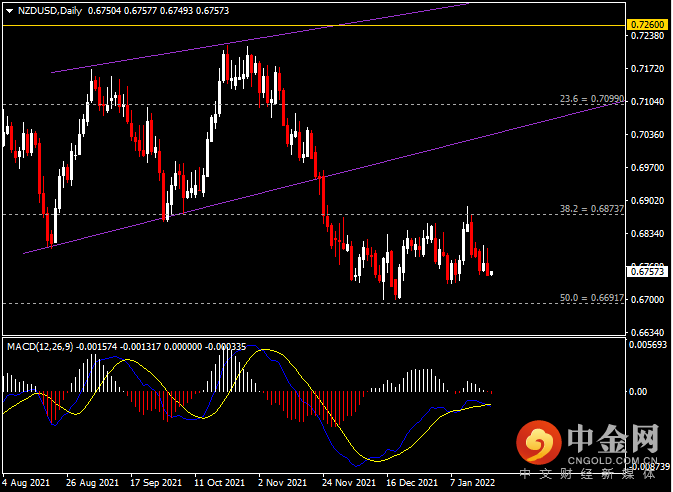This screenshot has width=673, height=492.
Task: Select the 0.71720 price axis label
Action: pyautogui.click(x=644, y=69)
